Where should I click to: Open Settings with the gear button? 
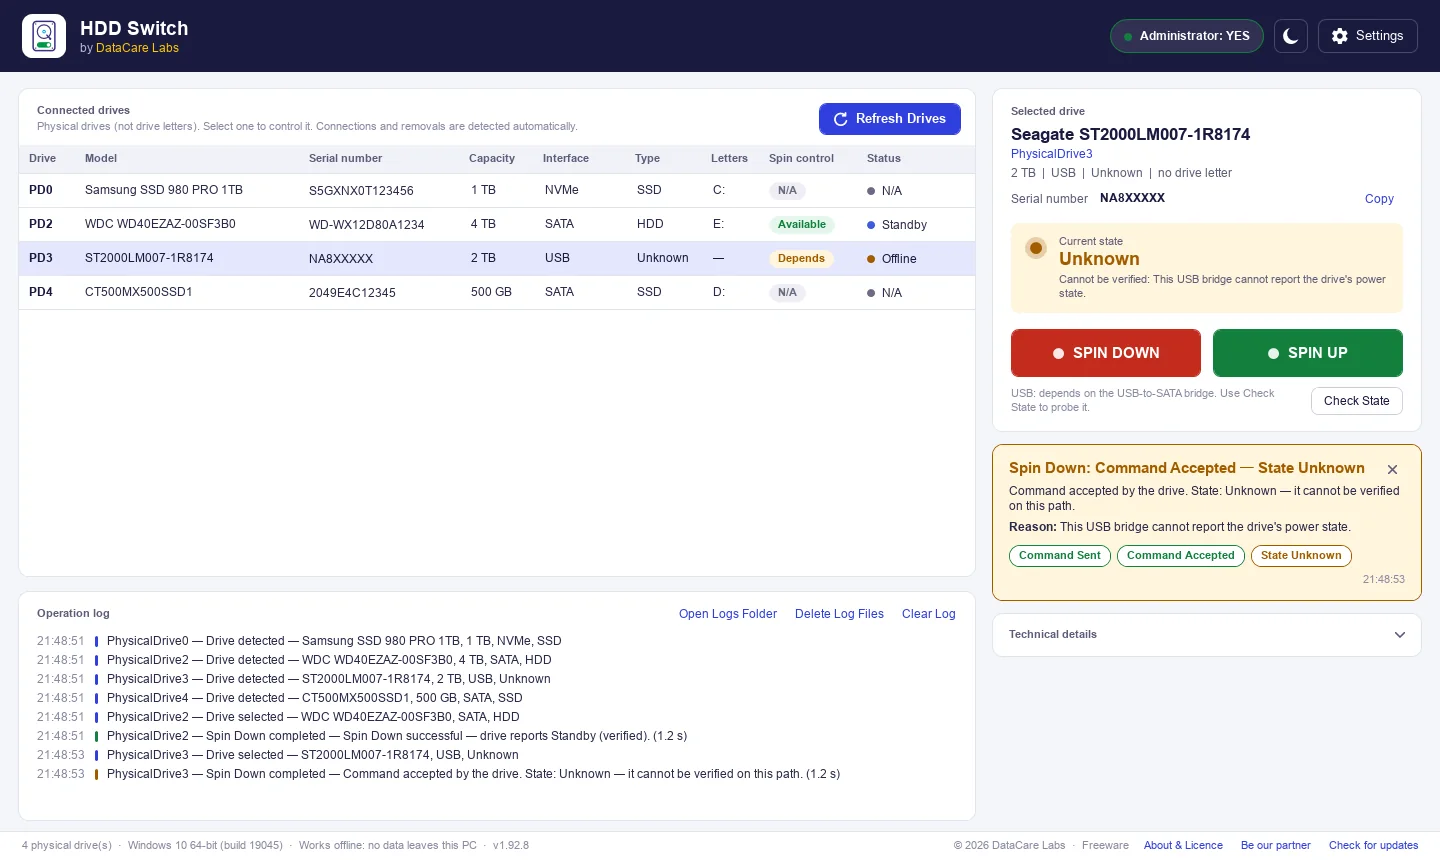(1367, 36)
